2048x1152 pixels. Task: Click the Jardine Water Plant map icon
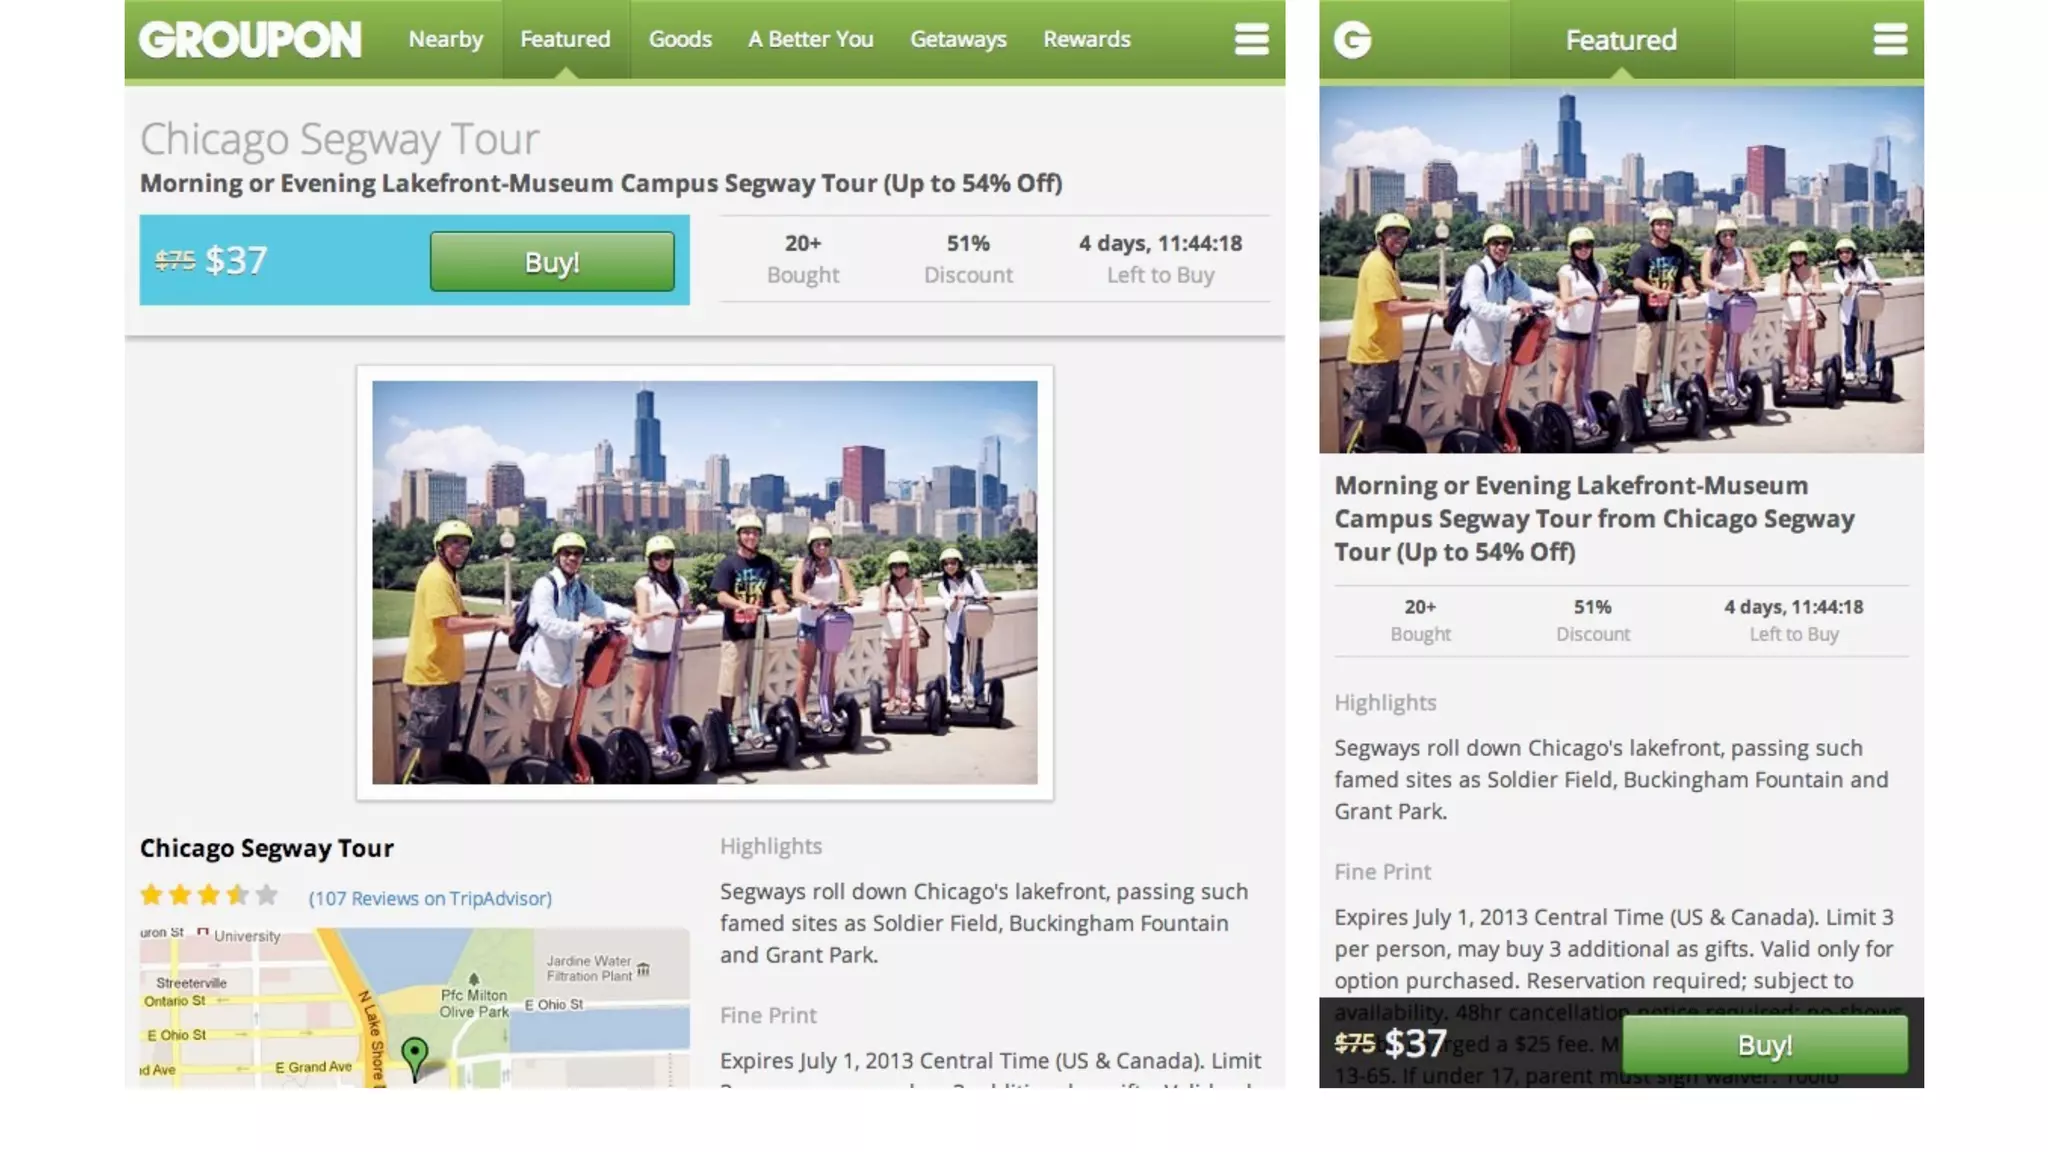643,969
